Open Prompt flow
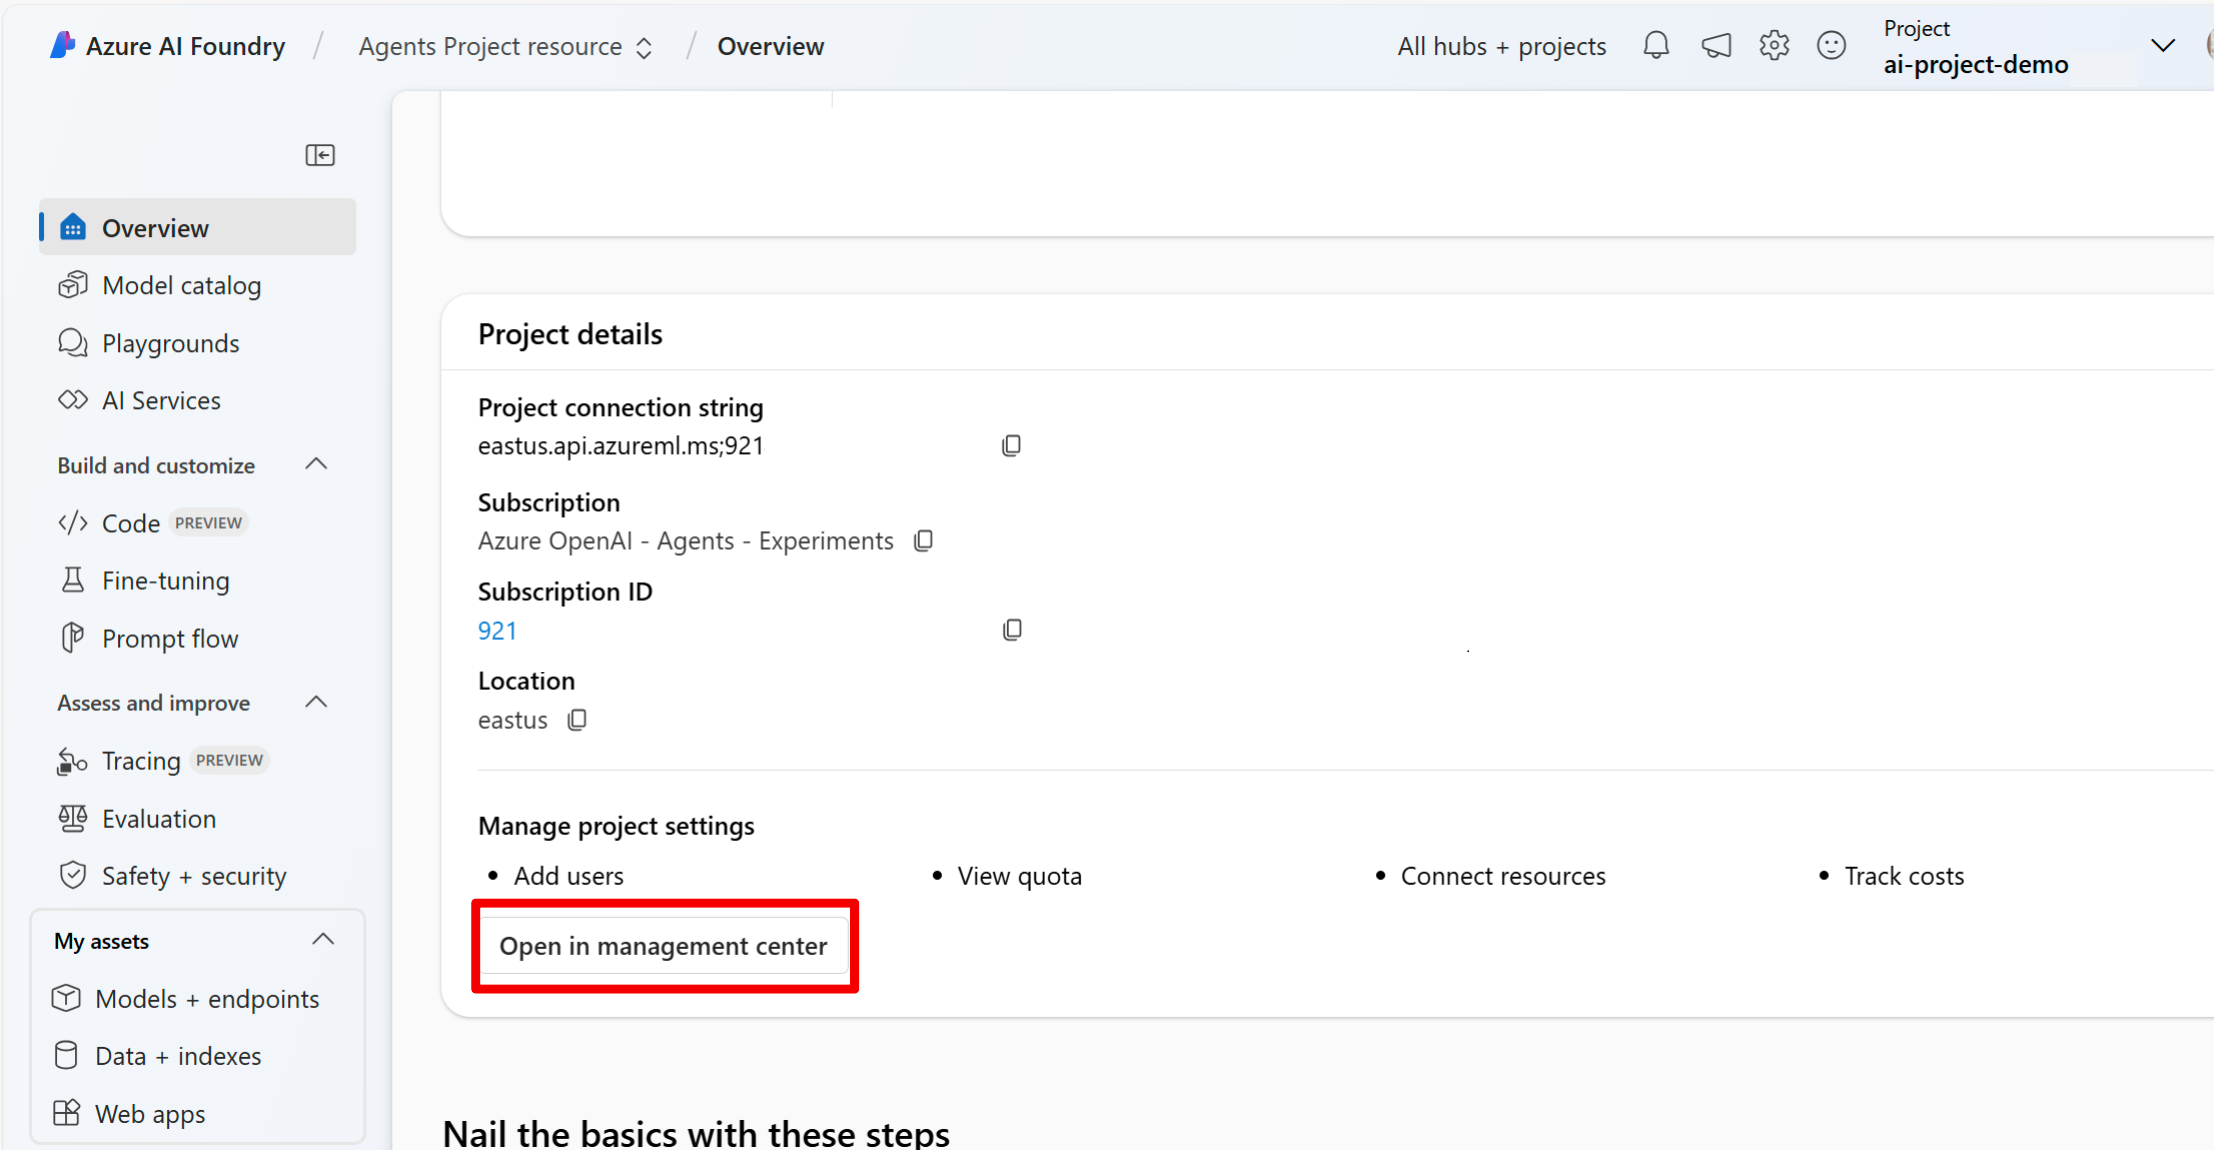This screenshot has width=2214, height=1150. tap(170, 638)
